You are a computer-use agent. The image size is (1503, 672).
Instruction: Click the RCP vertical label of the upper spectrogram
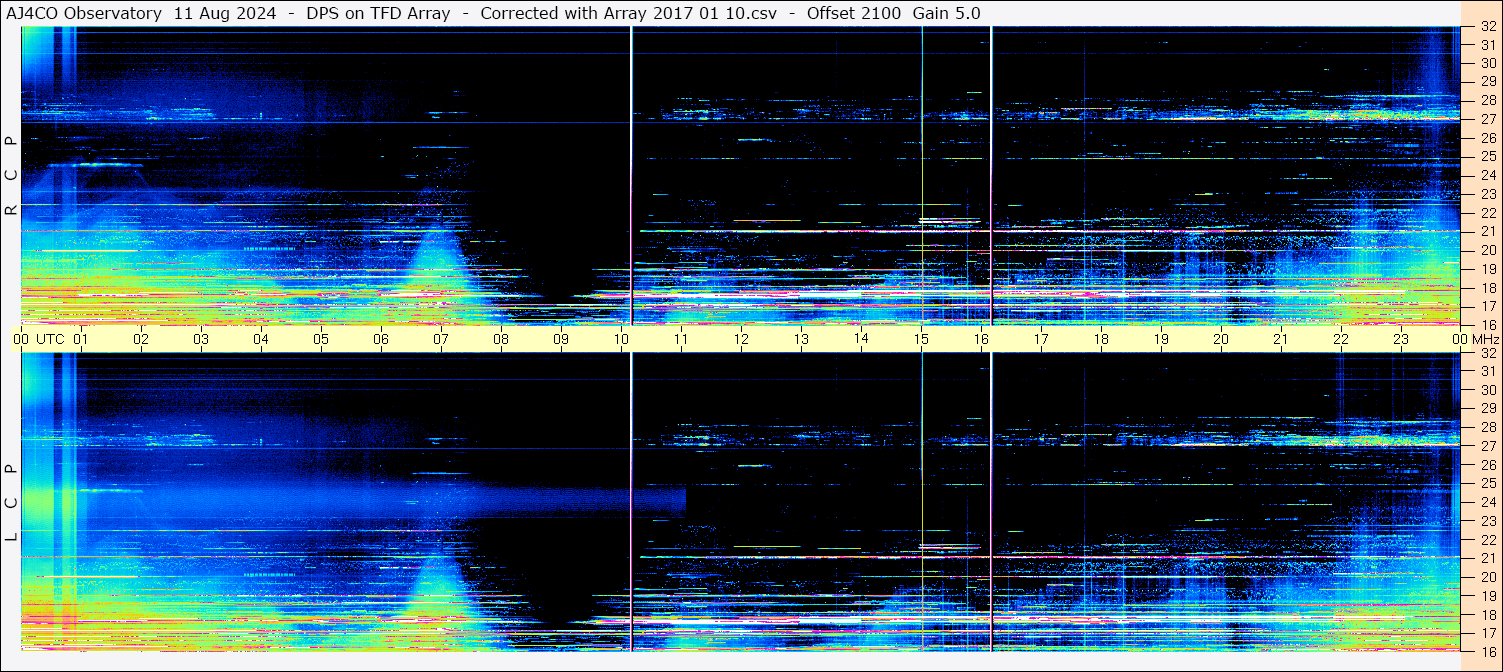pos(11,175)
